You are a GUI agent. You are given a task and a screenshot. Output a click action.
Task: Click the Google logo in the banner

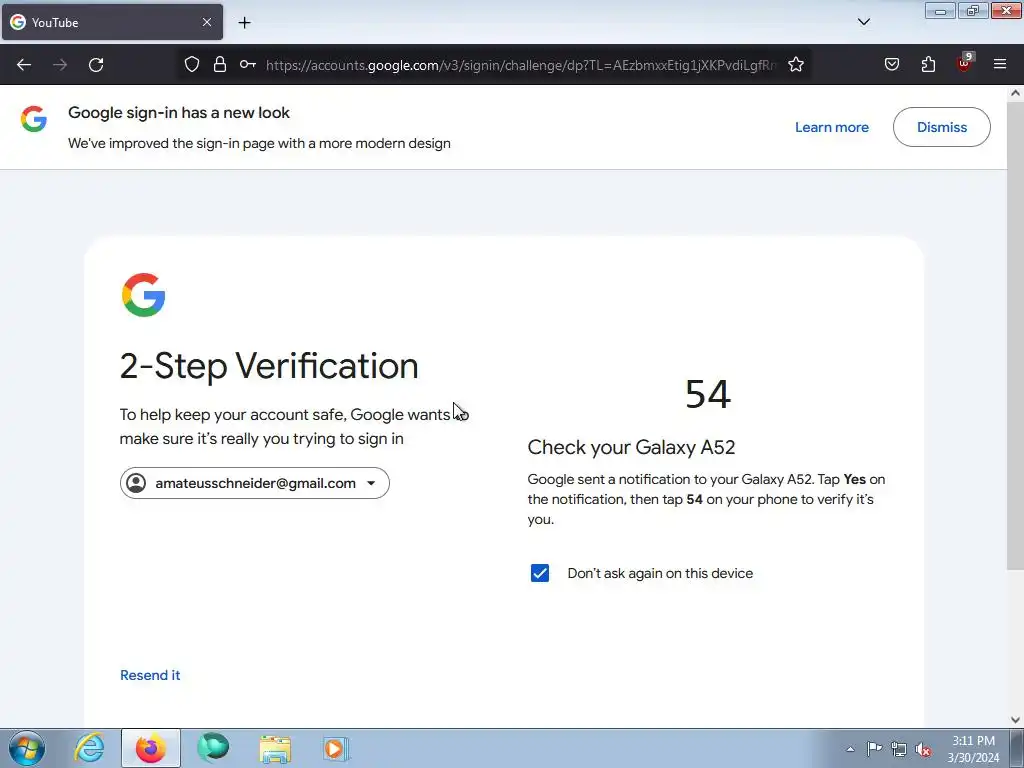pos(33,119)
